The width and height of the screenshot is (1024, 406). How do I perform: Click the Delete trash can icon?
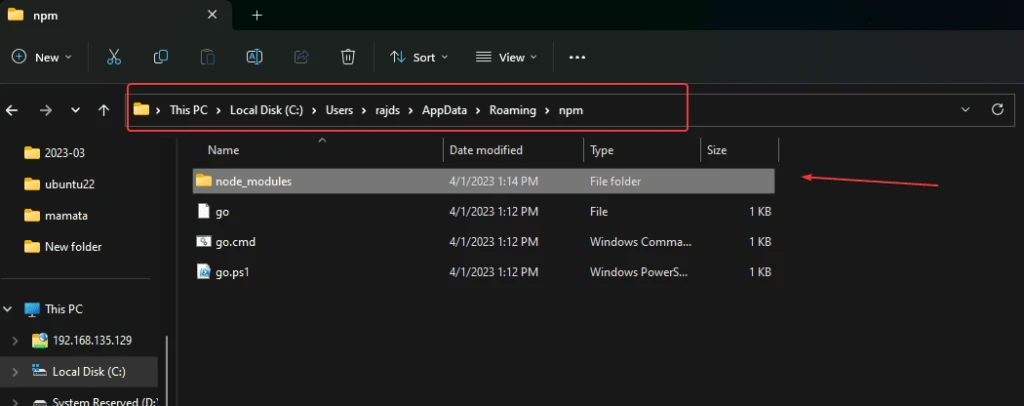pyautogui.click(x=348, y=57)
